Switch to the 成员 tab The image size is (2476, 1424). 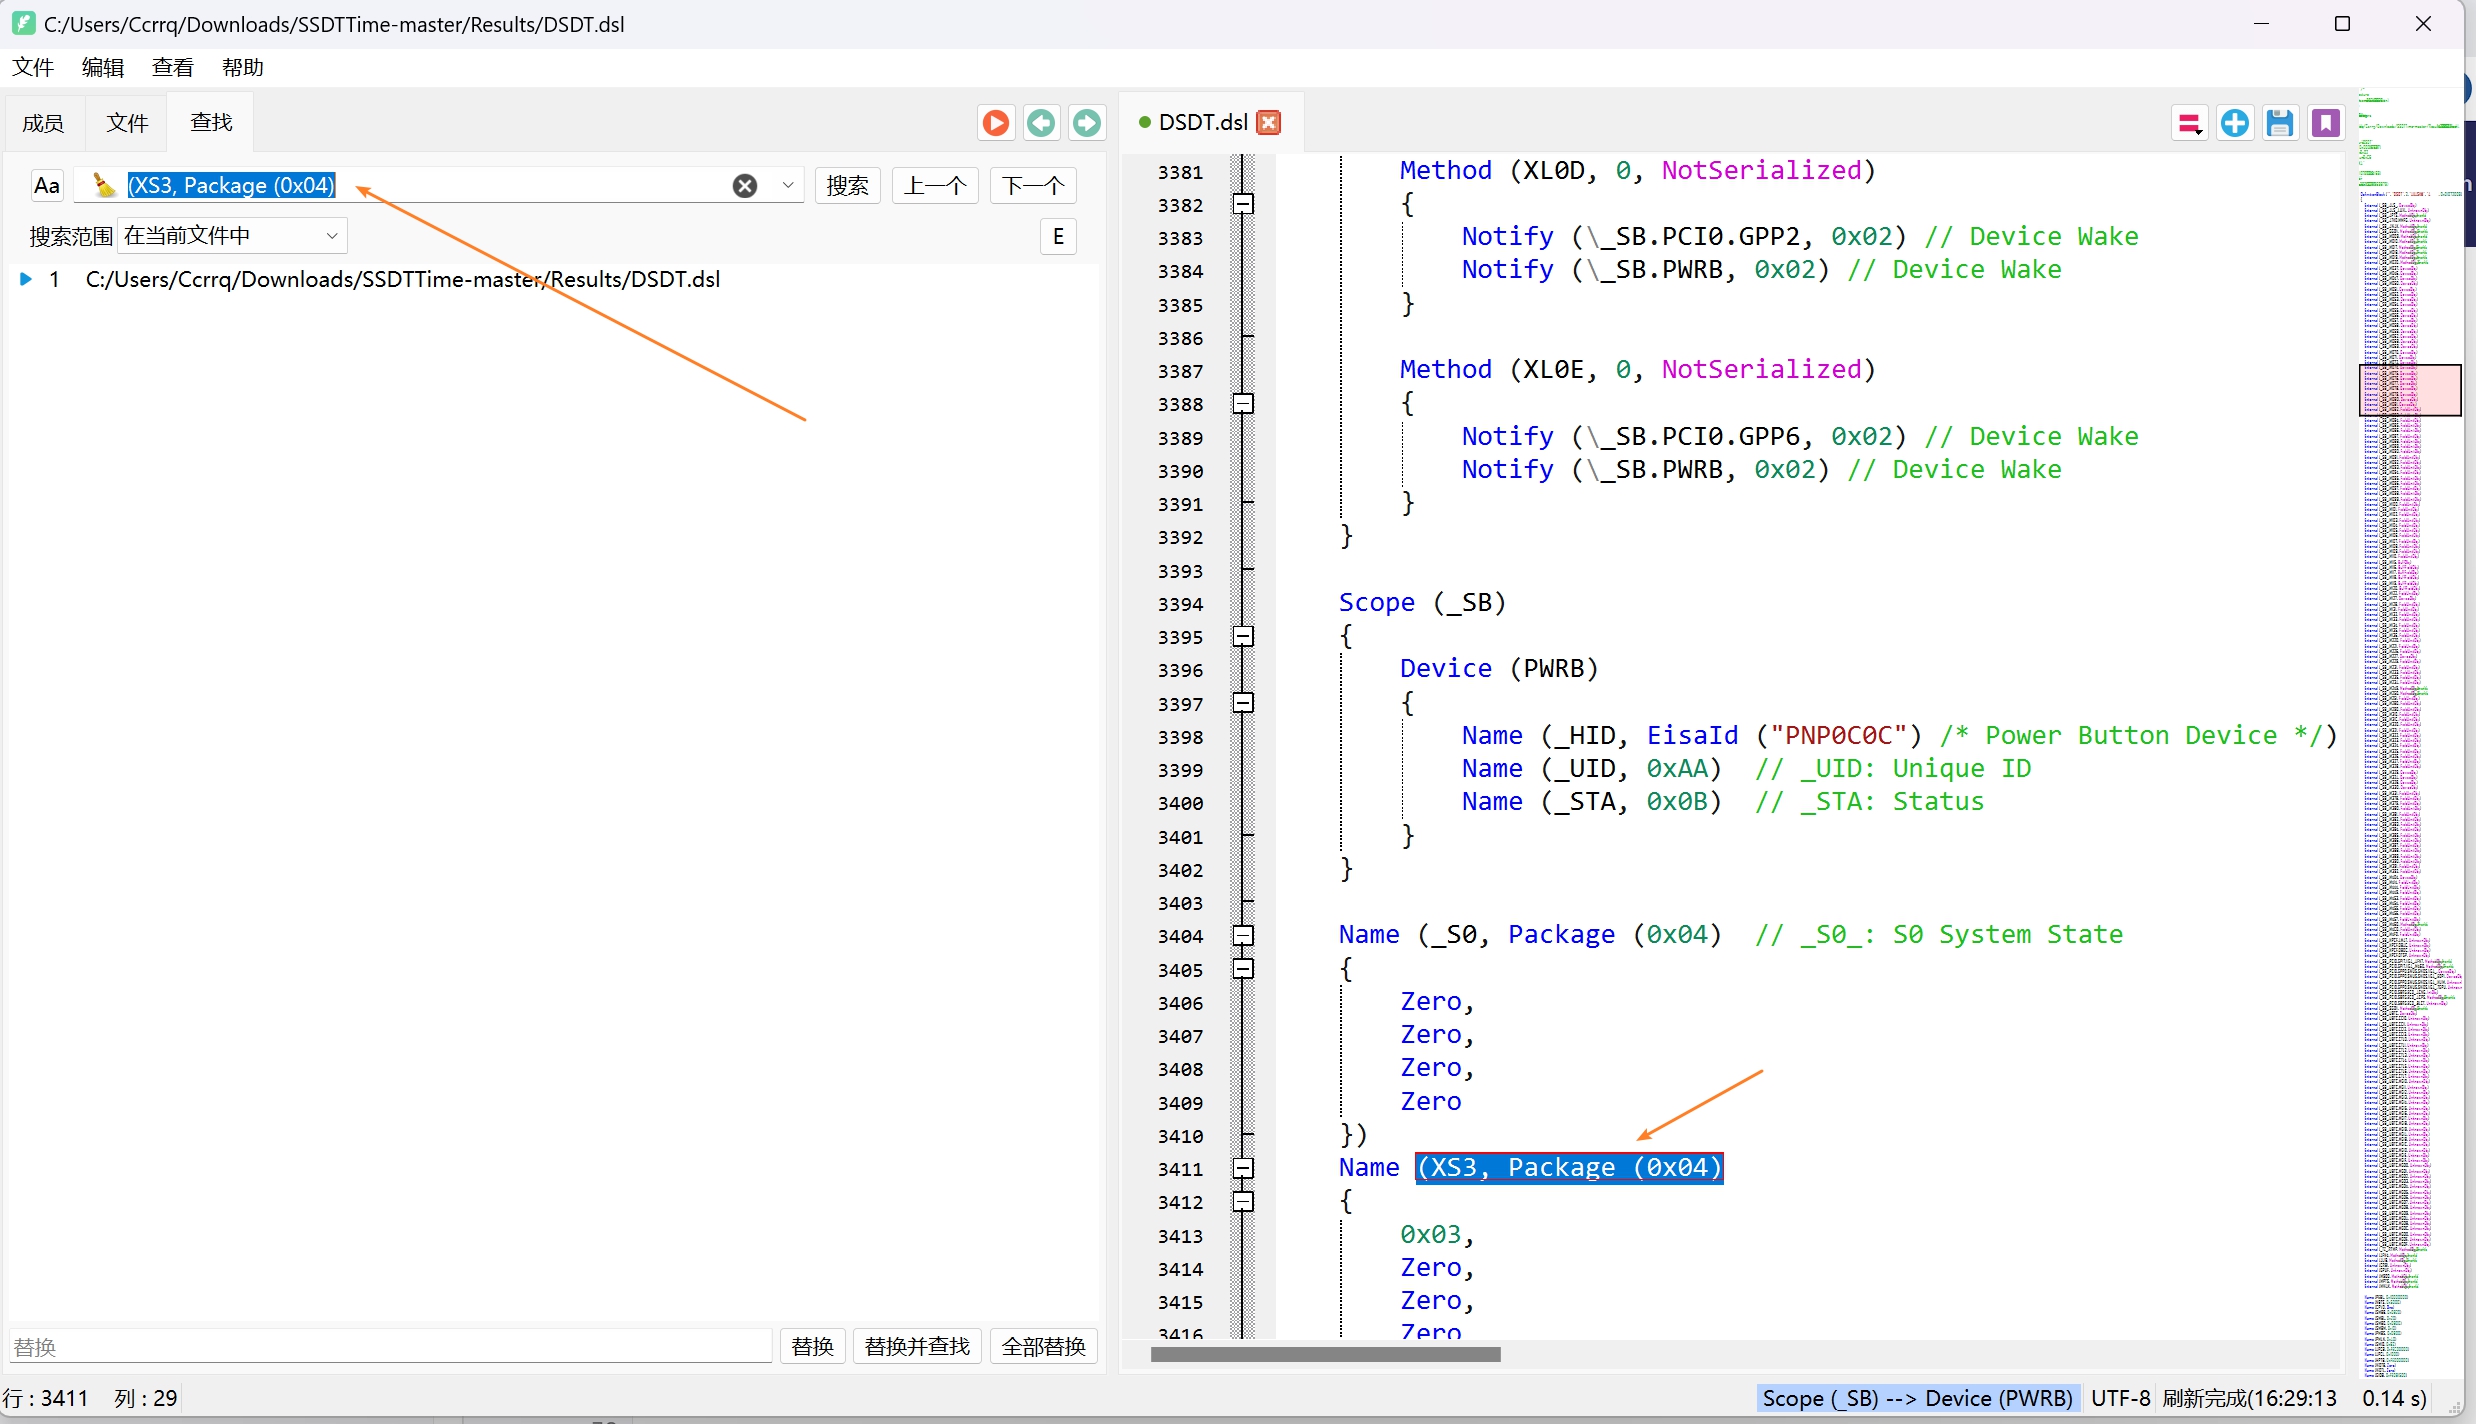(43, 123)
